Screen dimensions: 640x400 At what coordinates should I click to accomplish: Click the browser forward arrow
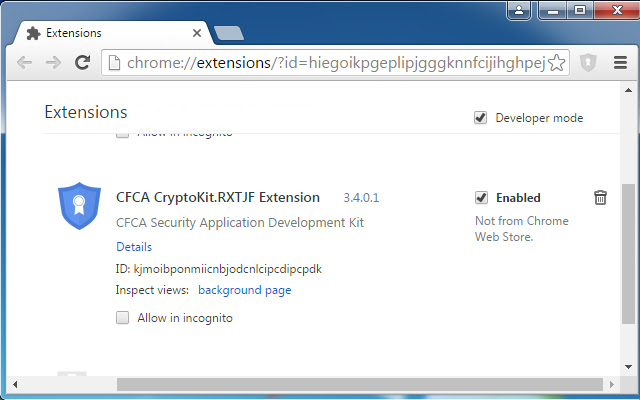53,62
